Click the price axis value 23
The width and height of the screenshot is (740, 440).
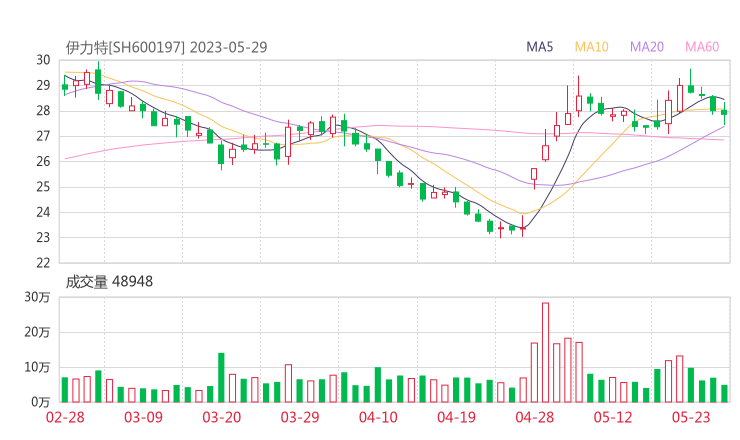point(43,237)
